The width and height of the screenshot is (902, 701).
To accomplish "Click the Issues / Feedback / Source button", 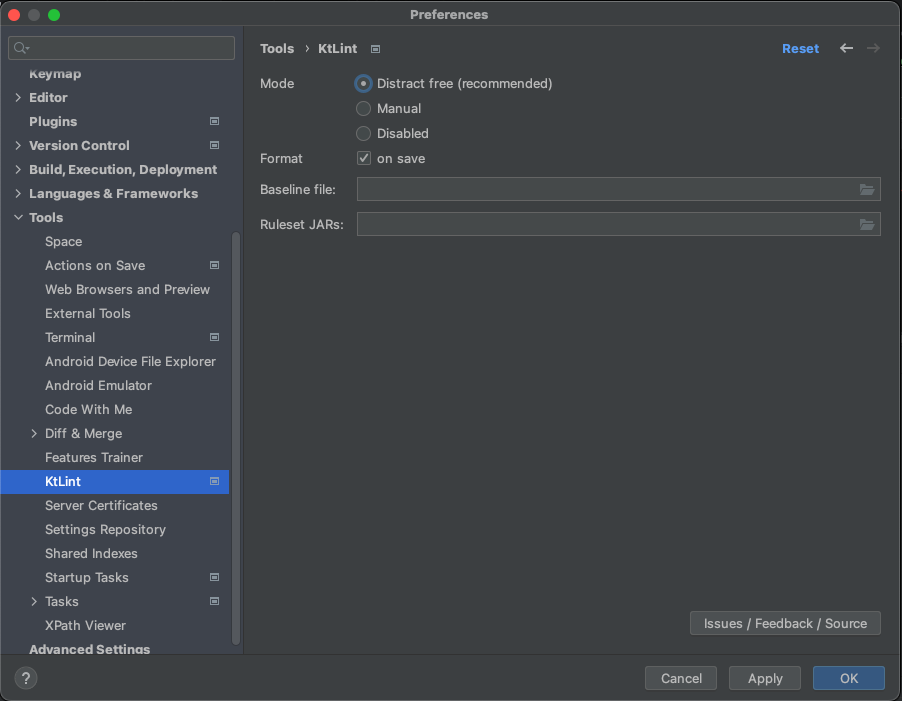I will click(785, 623).
